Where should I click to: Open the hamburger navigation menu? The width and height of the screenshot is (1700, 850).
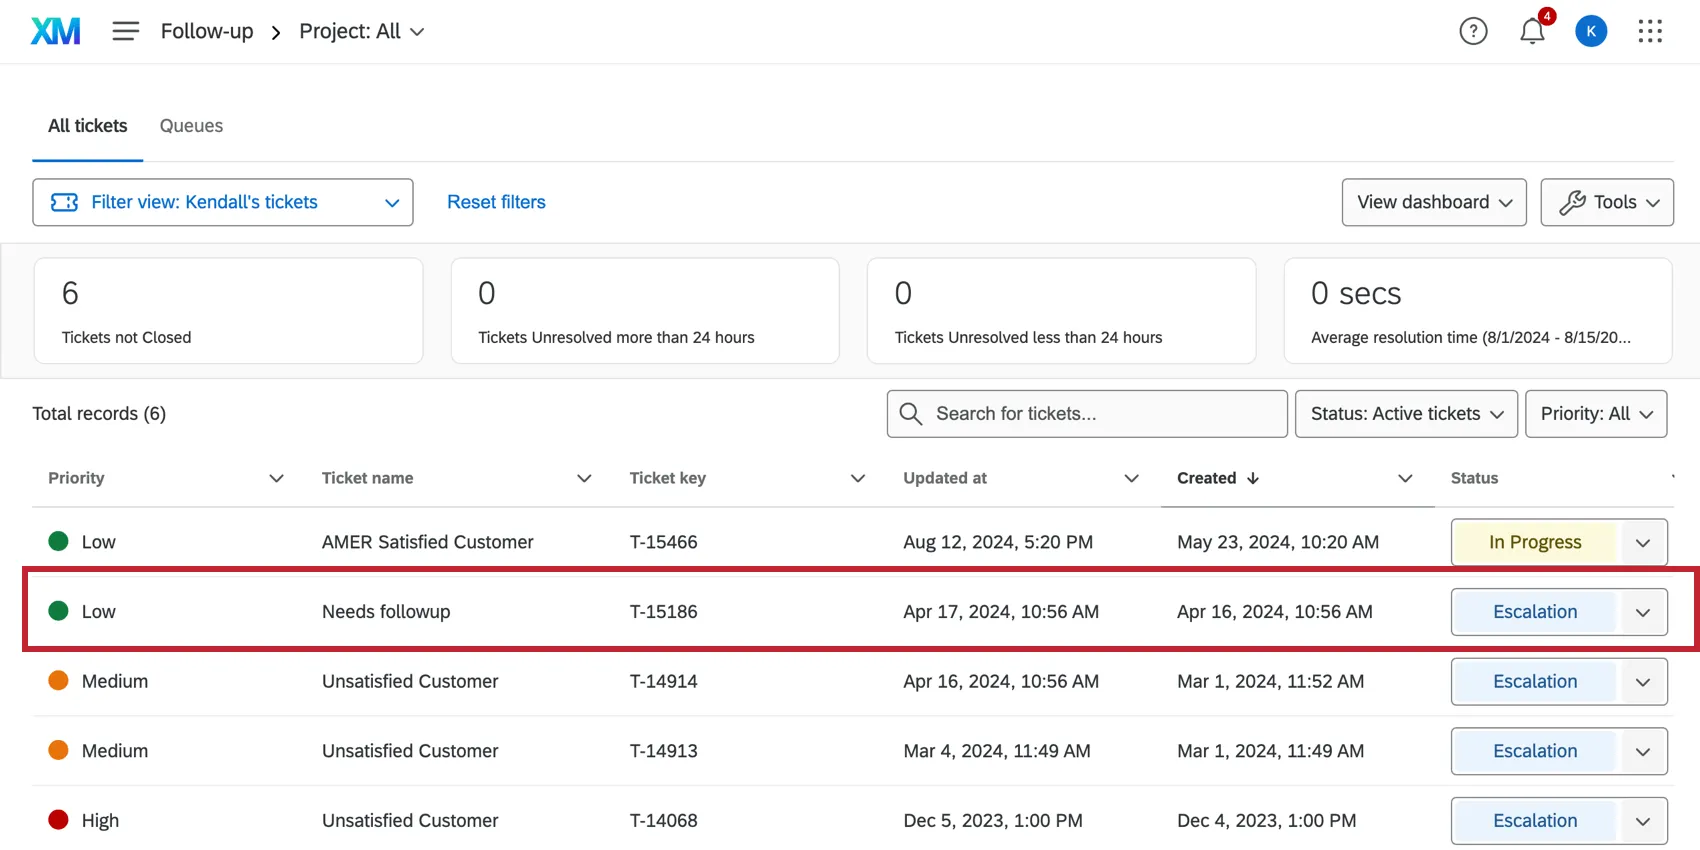[125, 32]
